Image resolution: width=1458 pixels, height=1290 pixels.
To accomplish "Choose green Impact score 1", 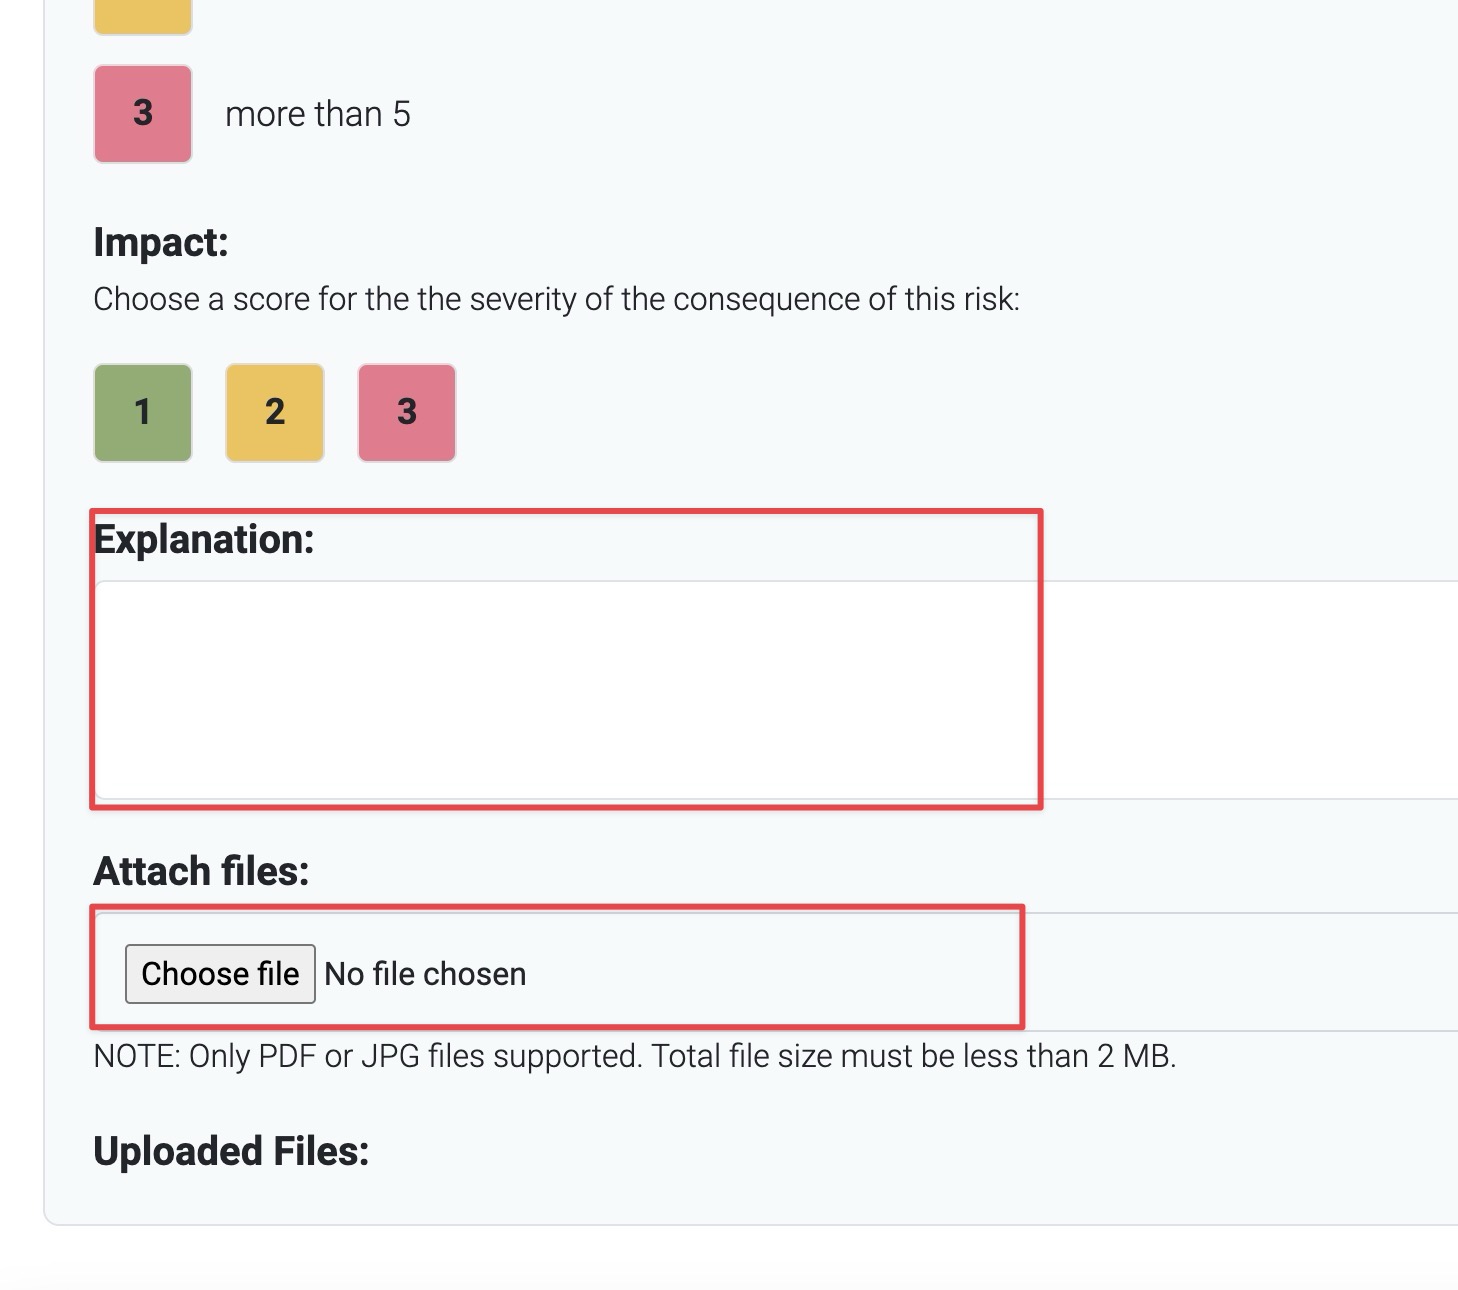I will point(143,412).
